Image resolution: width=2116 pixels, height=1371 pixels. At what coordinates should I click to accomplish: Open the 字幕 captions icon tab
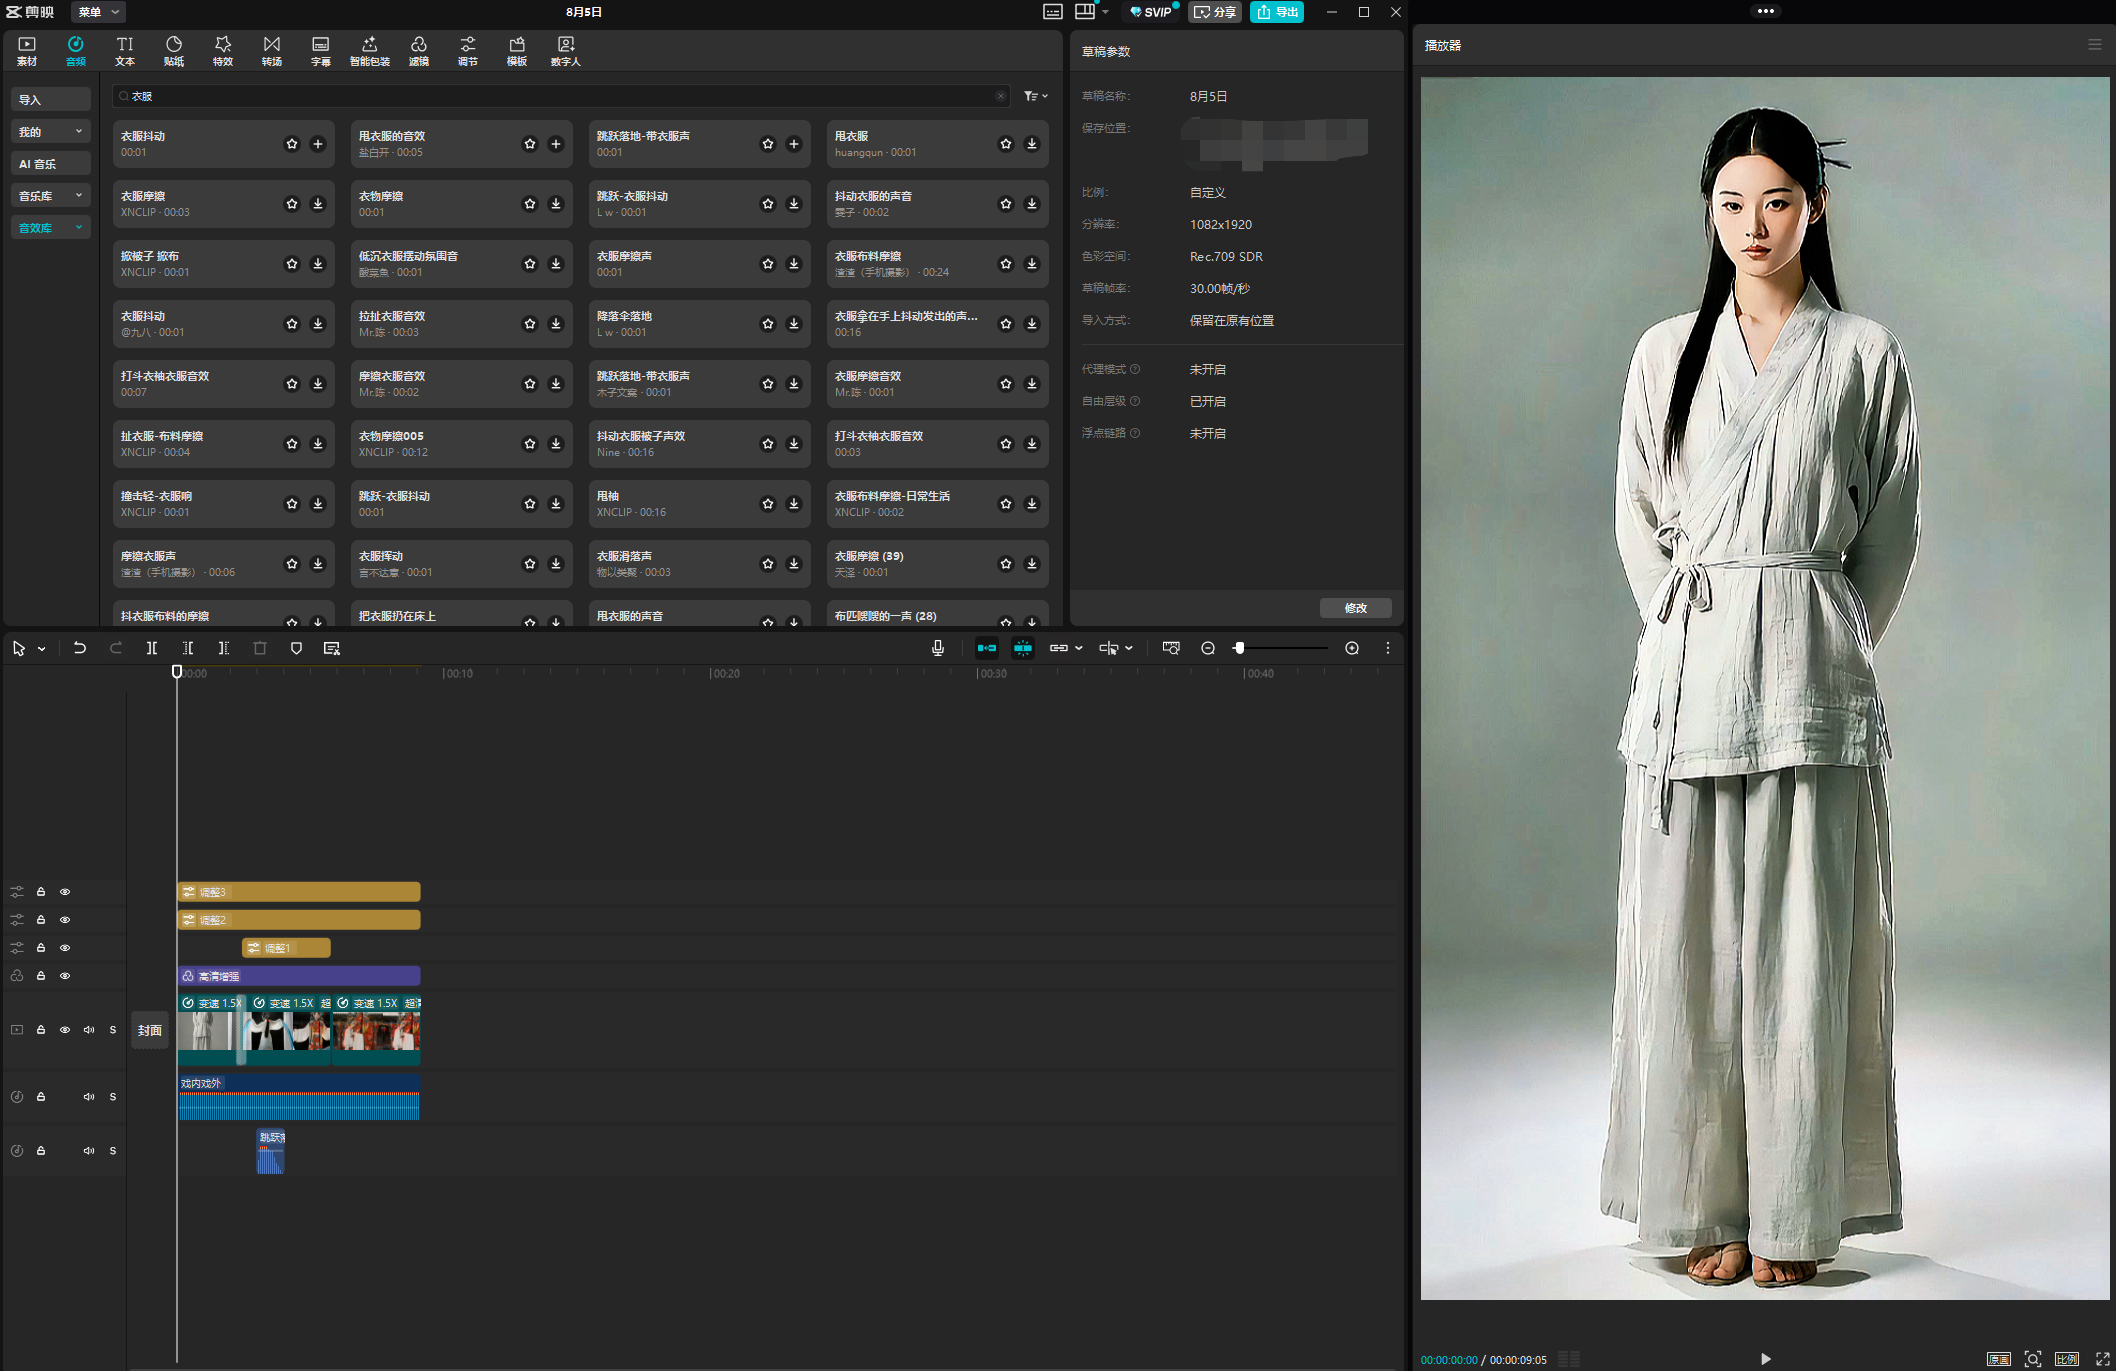coord(321,51)
